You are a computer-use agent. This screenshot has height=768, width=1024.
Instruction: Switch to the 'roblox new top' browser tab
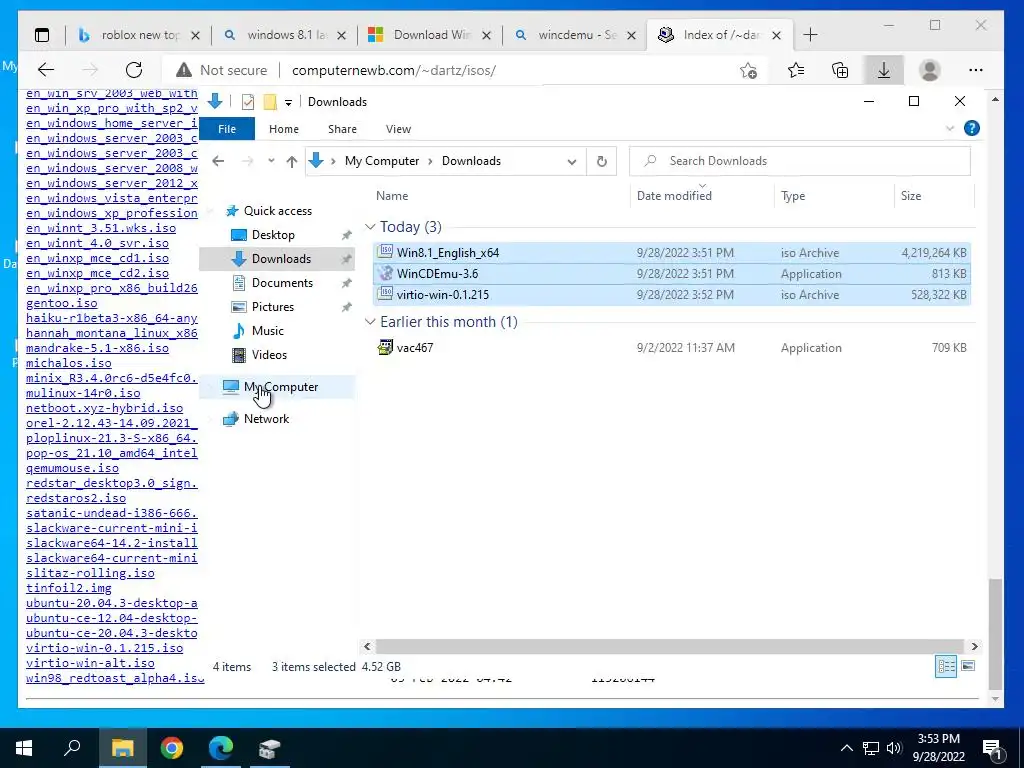tap(139, 35)
